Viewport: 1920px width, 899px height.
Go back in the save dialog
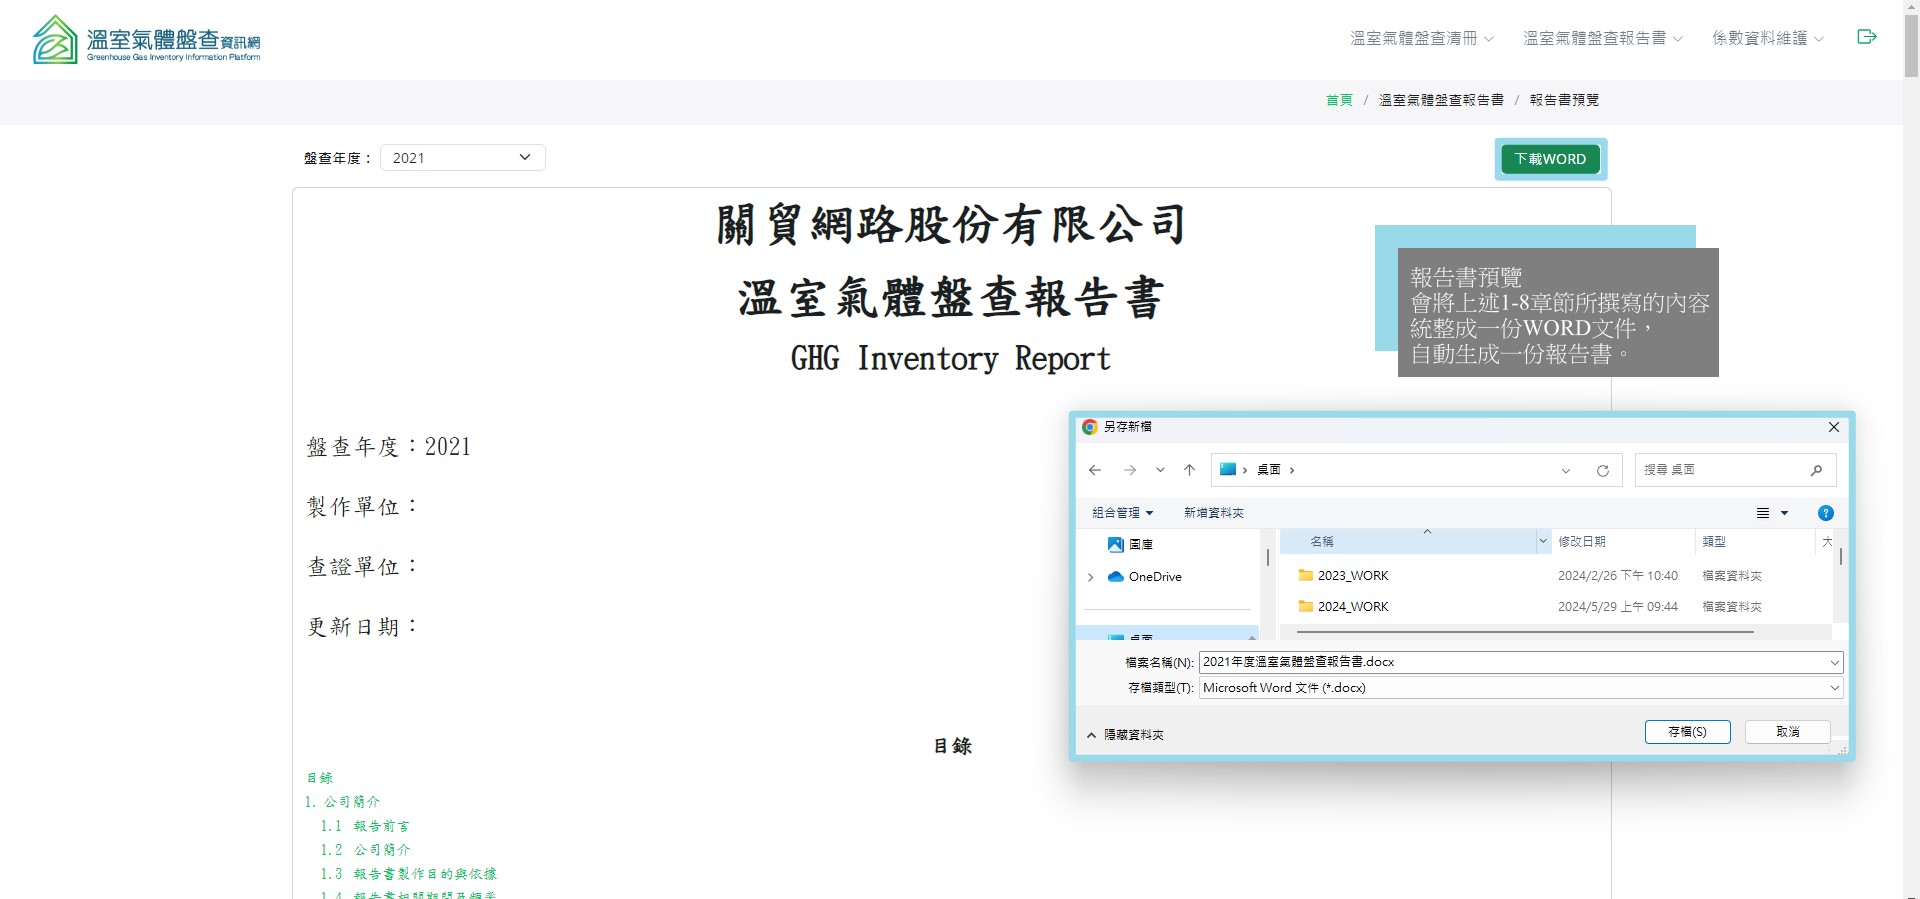[1095, 470]
